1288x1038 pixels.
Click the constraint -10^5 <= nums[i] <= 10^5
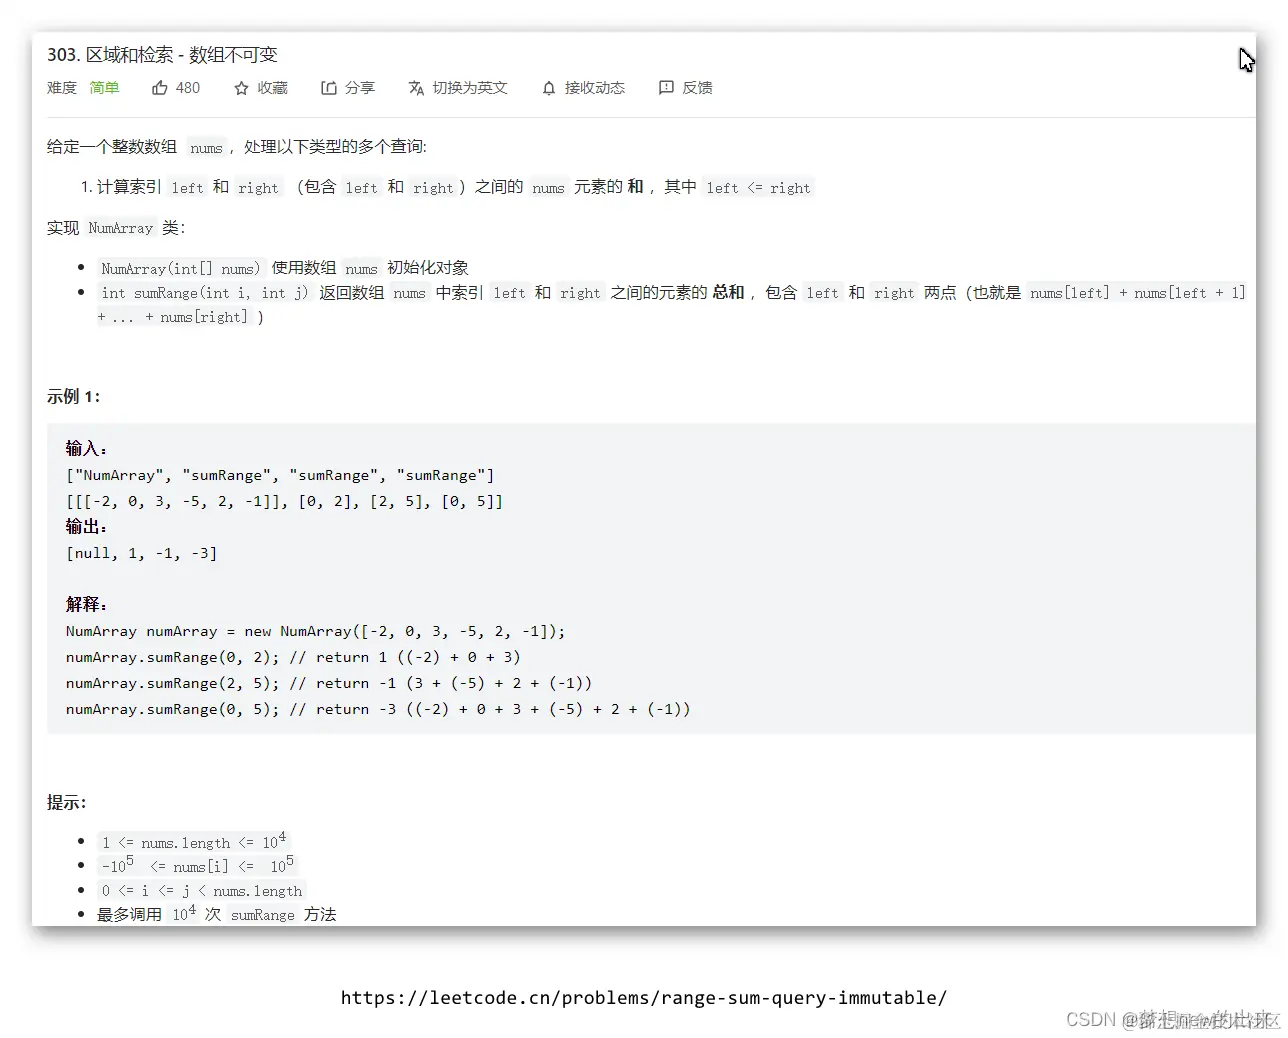[197, 866]
